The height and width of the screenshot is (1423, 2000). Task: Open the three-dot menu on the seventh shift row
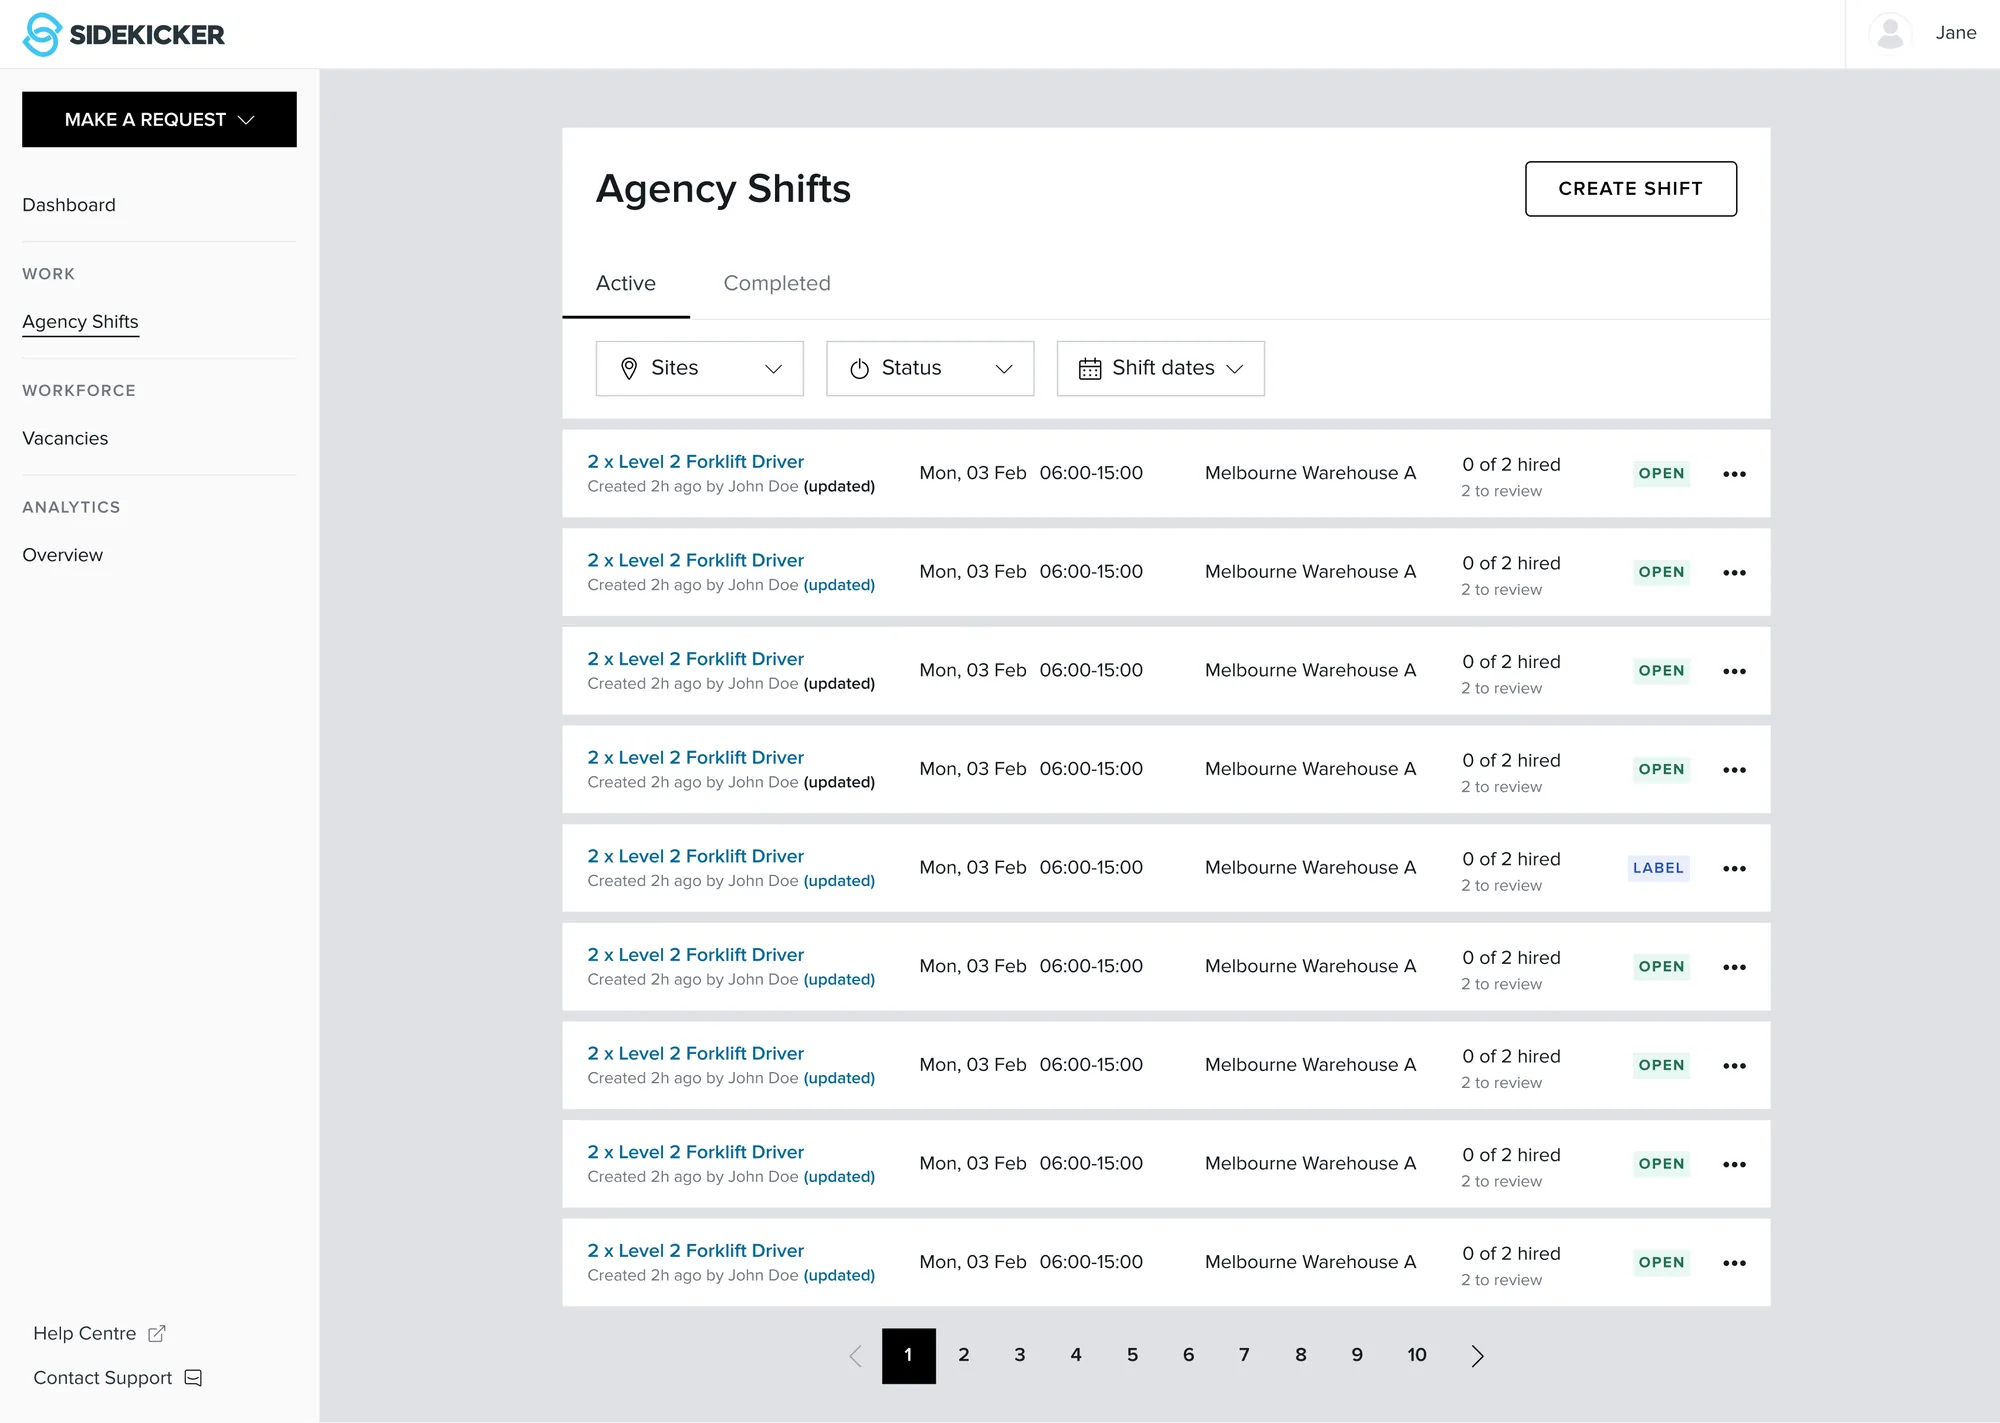coord(1735,1066)
